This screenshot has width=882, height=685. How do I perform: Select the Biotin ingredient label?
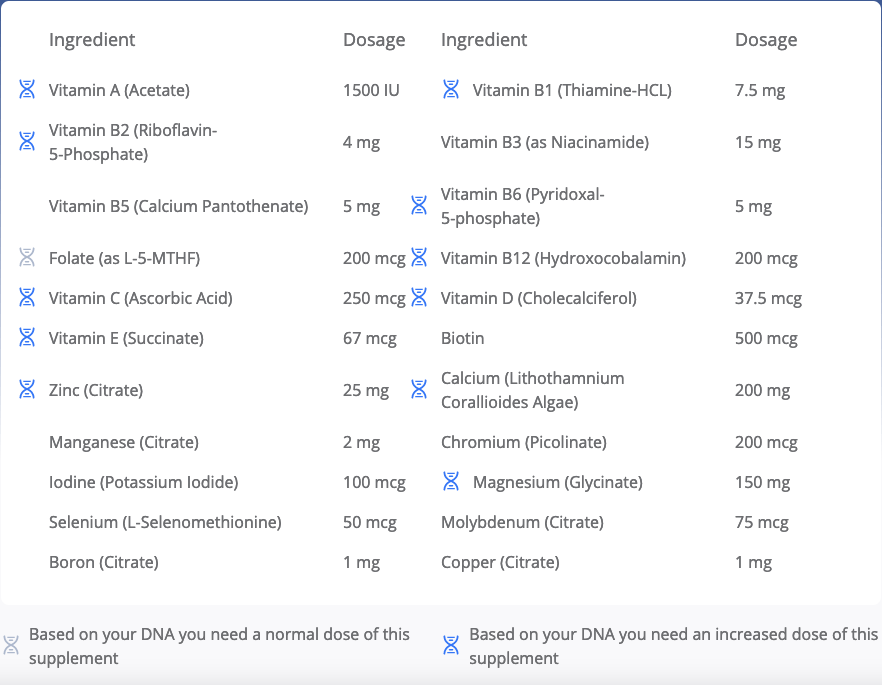pyautogui.click(x=463, y=338)
